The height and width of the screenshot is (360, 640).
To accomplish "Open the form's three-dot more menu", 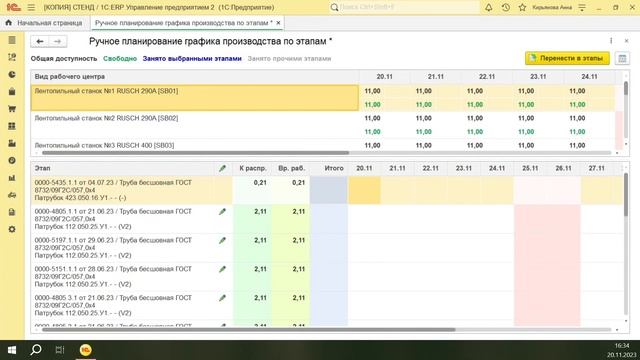I will click(611, 41).
